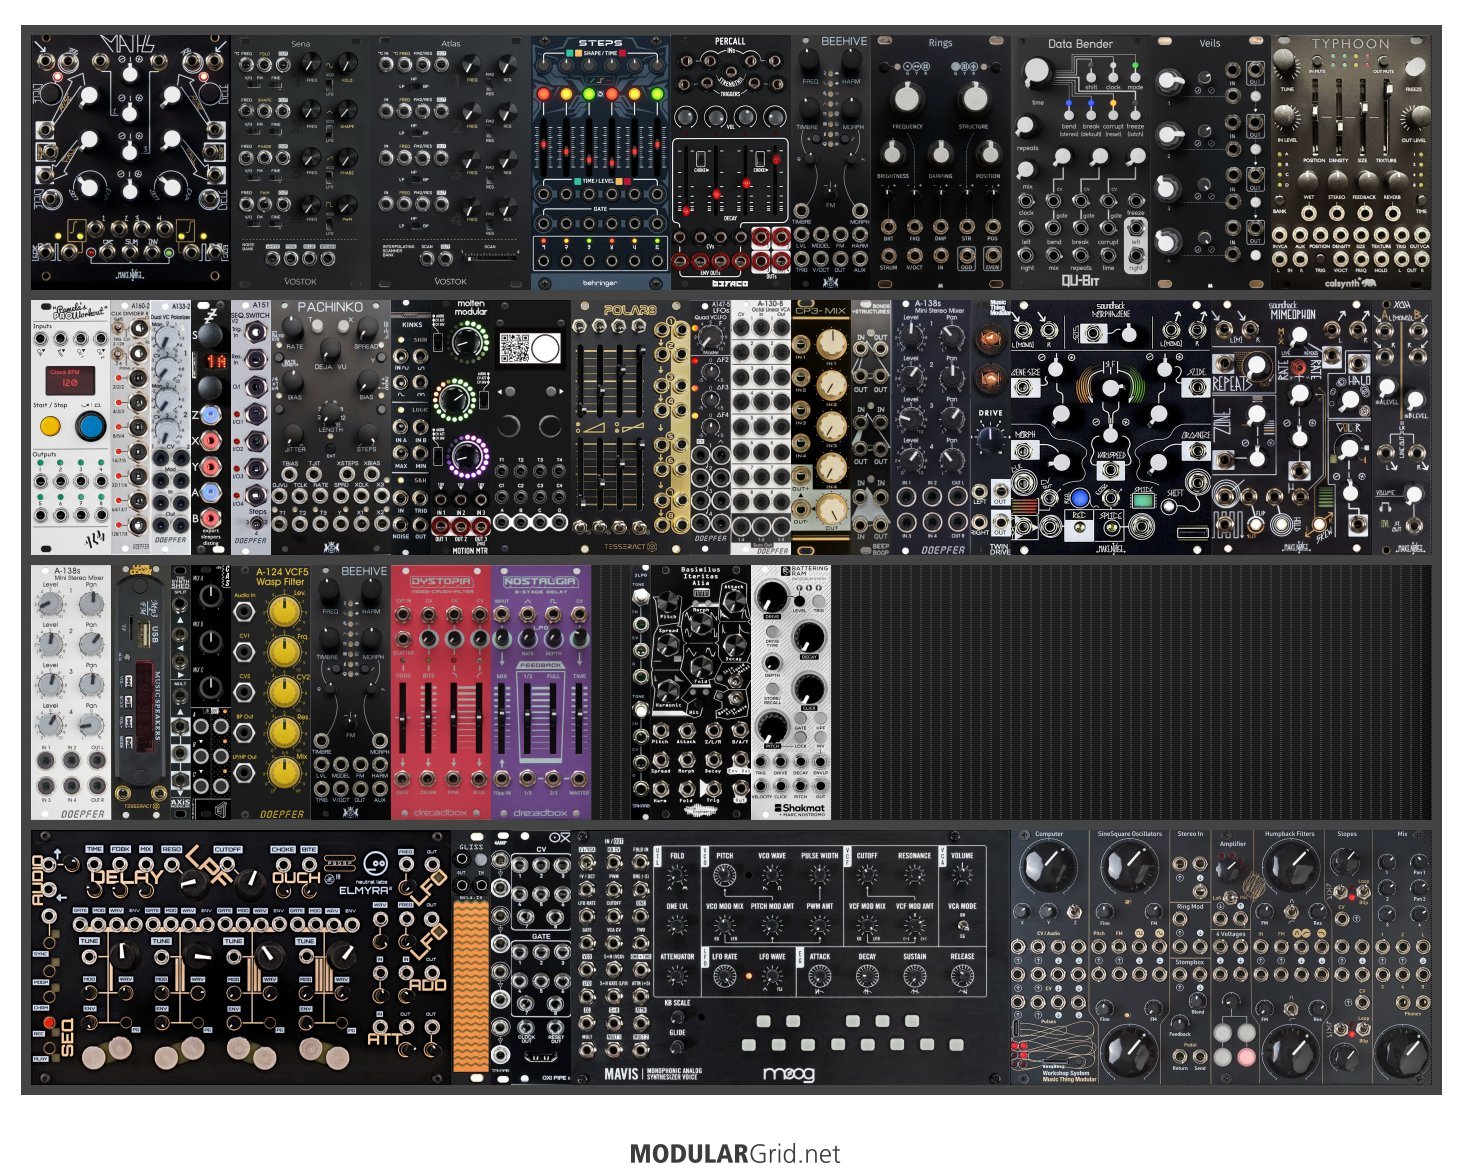Screen dimensions: 1472x1175
Task: Select the Dreadbox Dystopia module
Action: coord(441,692)
